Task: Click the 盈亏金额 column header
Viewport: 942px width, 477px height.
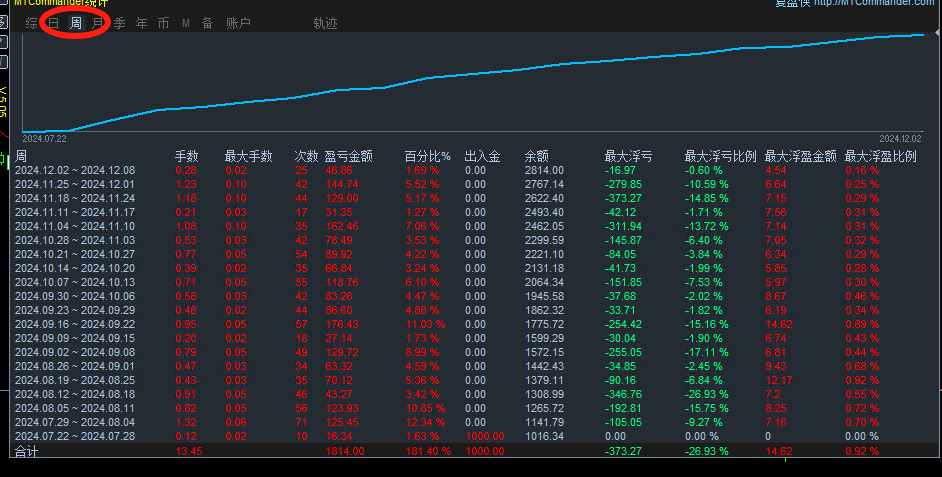Action: (x=348, y=156)
